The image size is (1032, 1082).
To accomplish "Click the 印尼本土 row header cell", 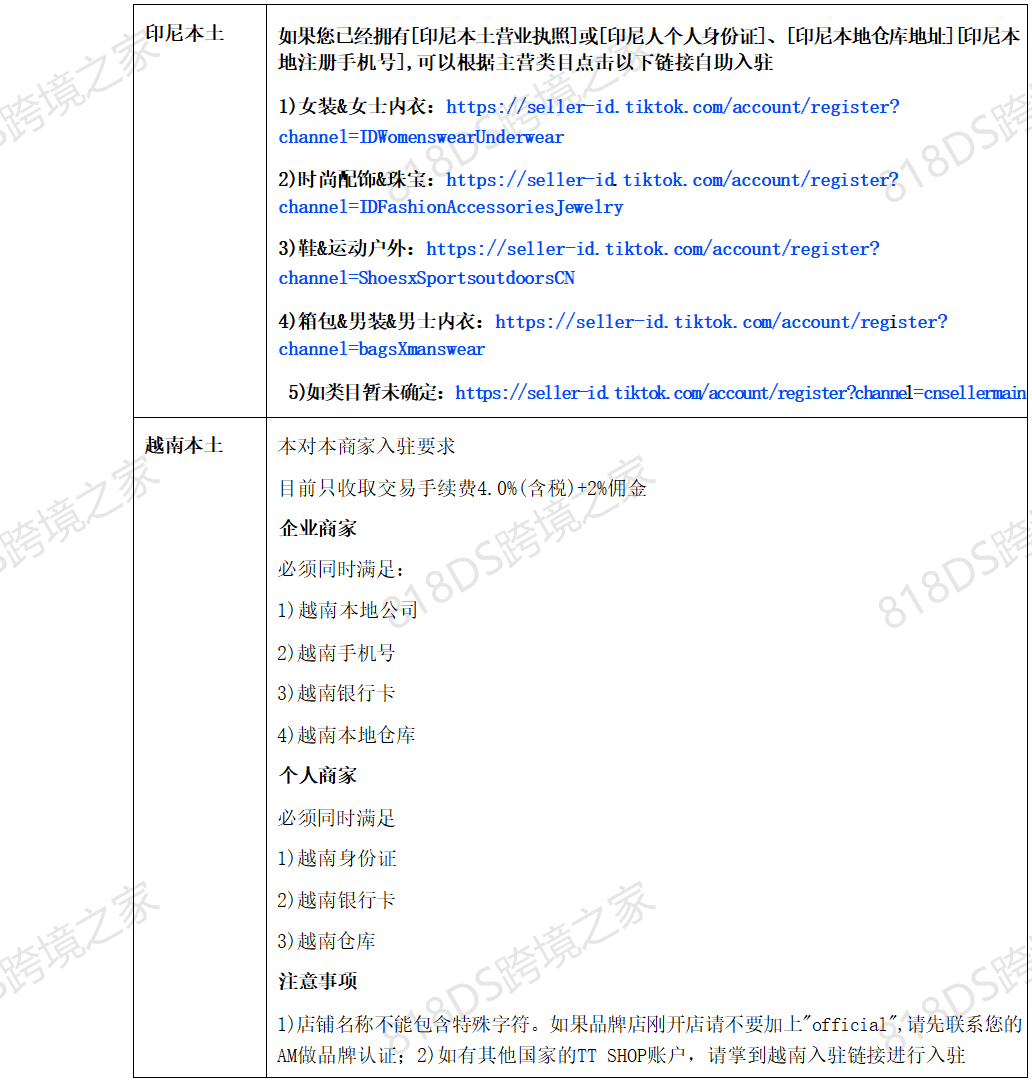I will point(184,34).
